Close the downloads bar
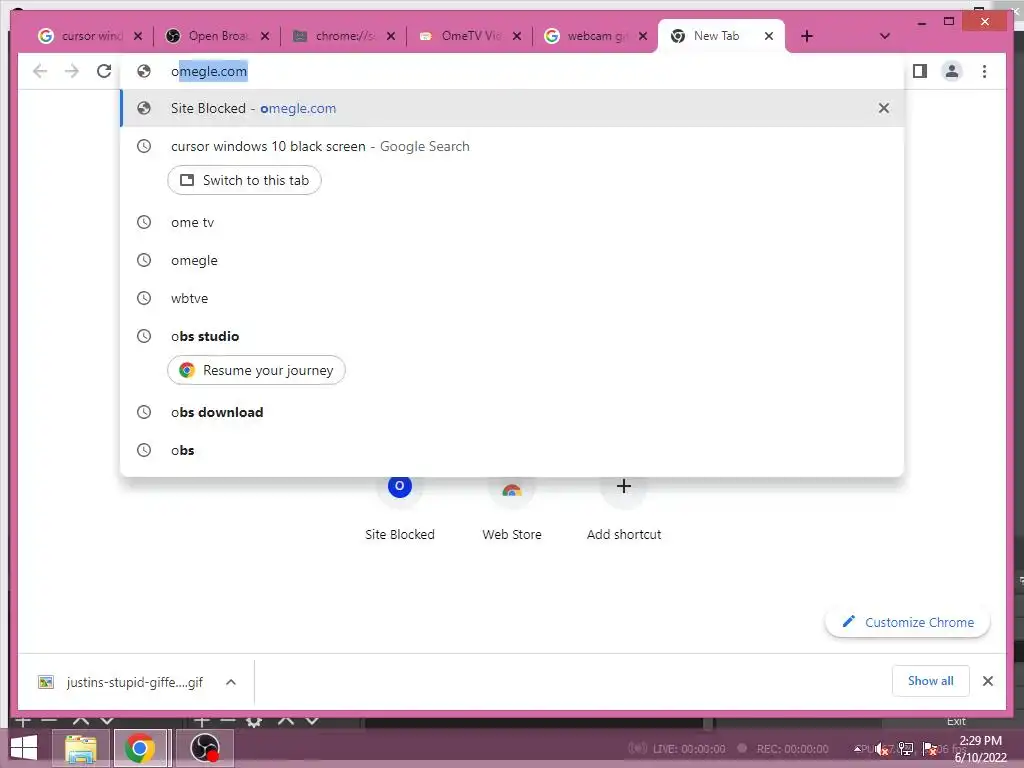The height and width of the screenshot is (768, 1024). pyautogui.click(x=988, y=681)
